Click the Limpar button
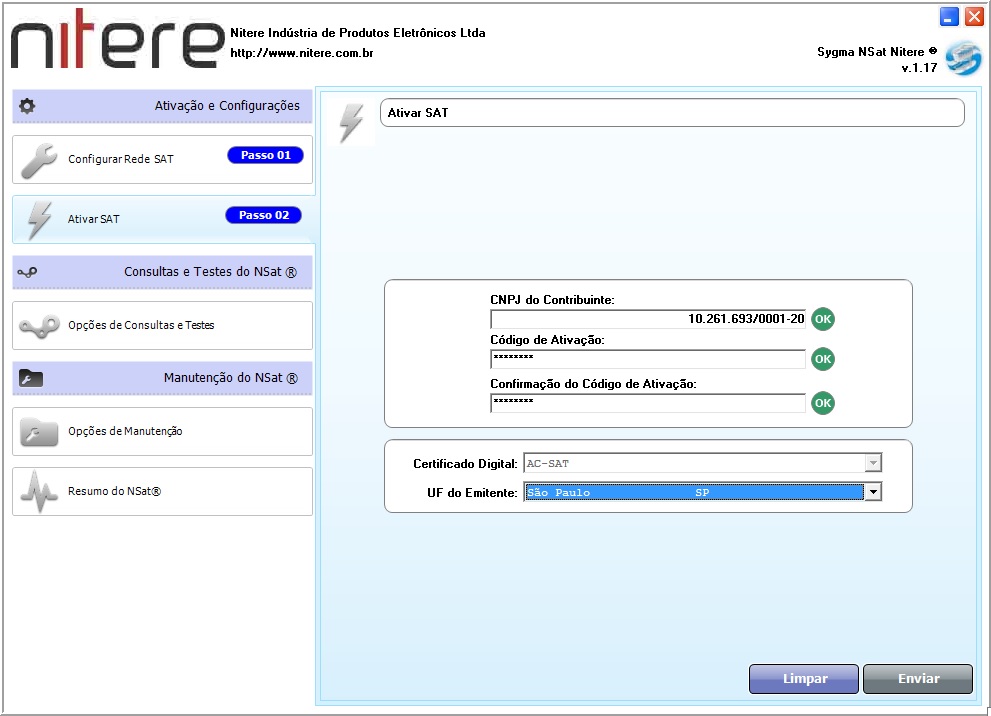 pyautogui.click(x=804, y=679)
